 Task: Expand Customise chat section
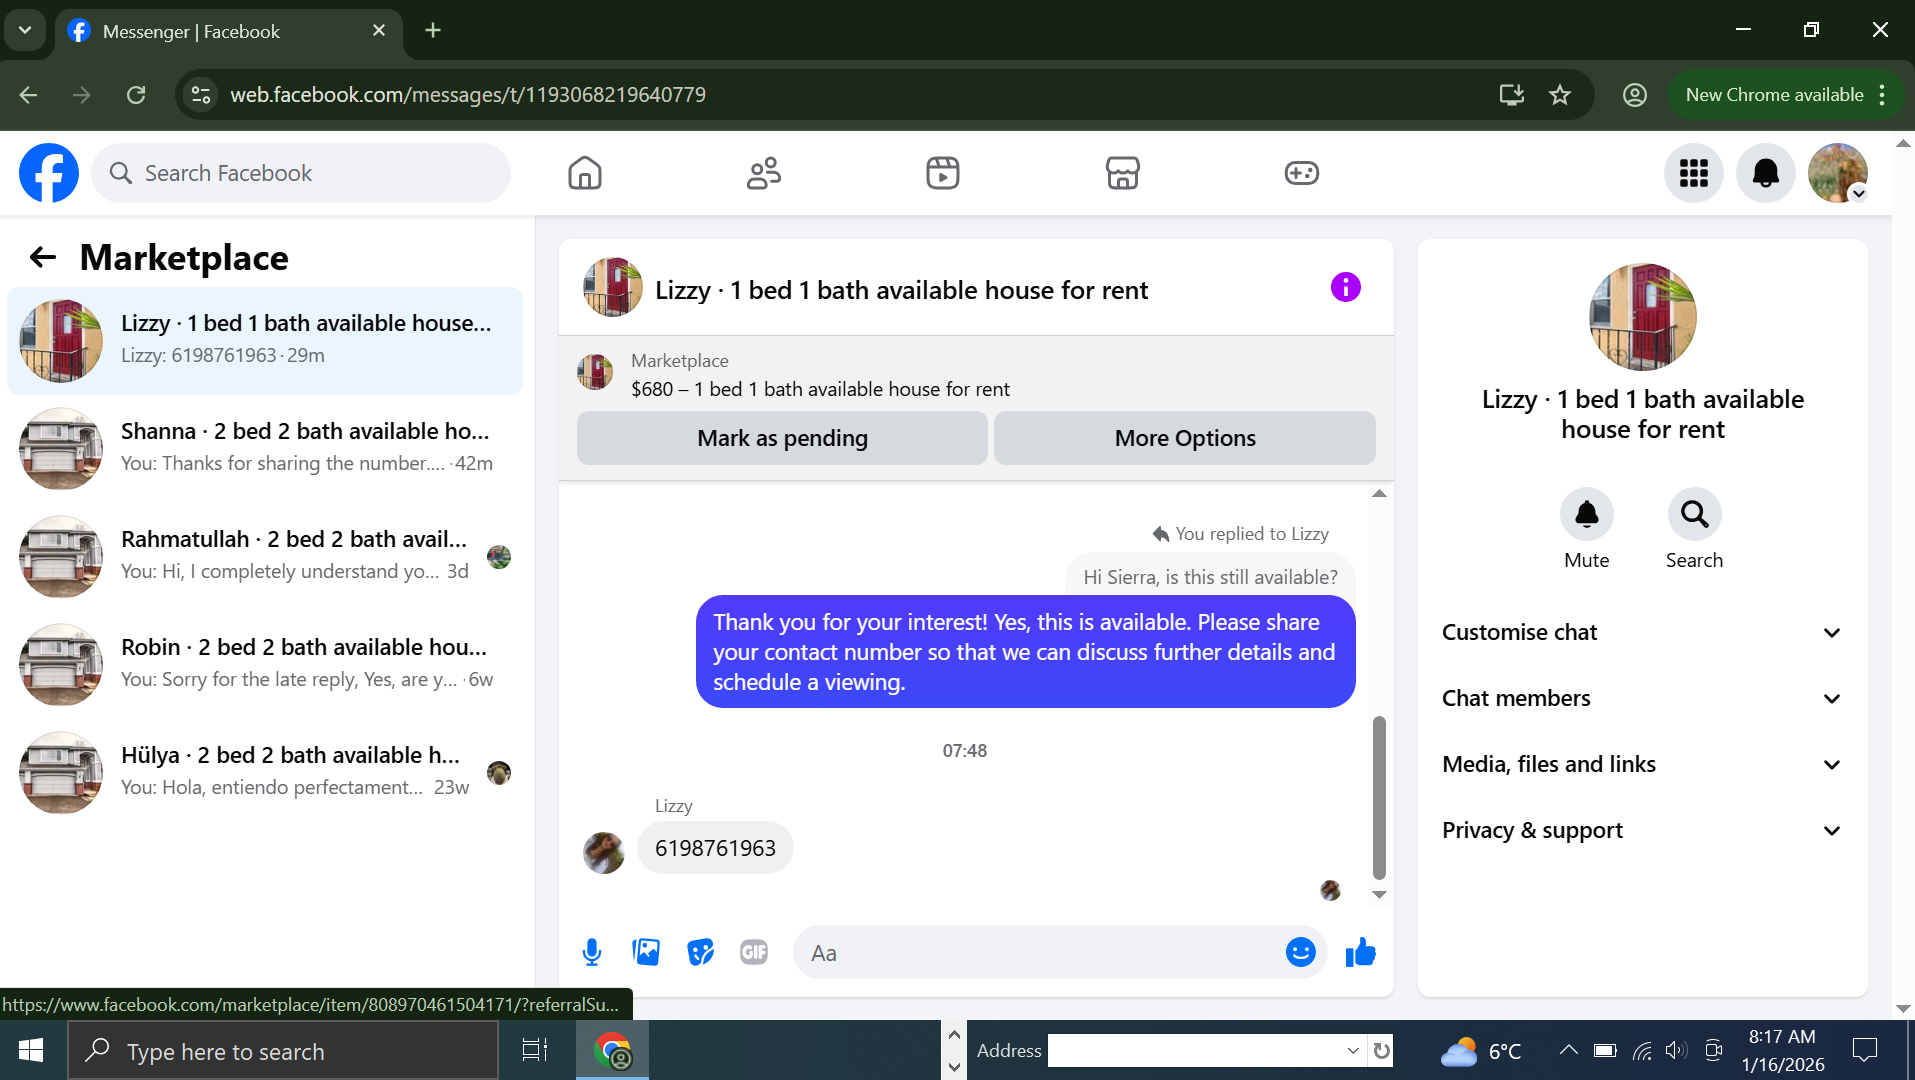click(1643, 633)
